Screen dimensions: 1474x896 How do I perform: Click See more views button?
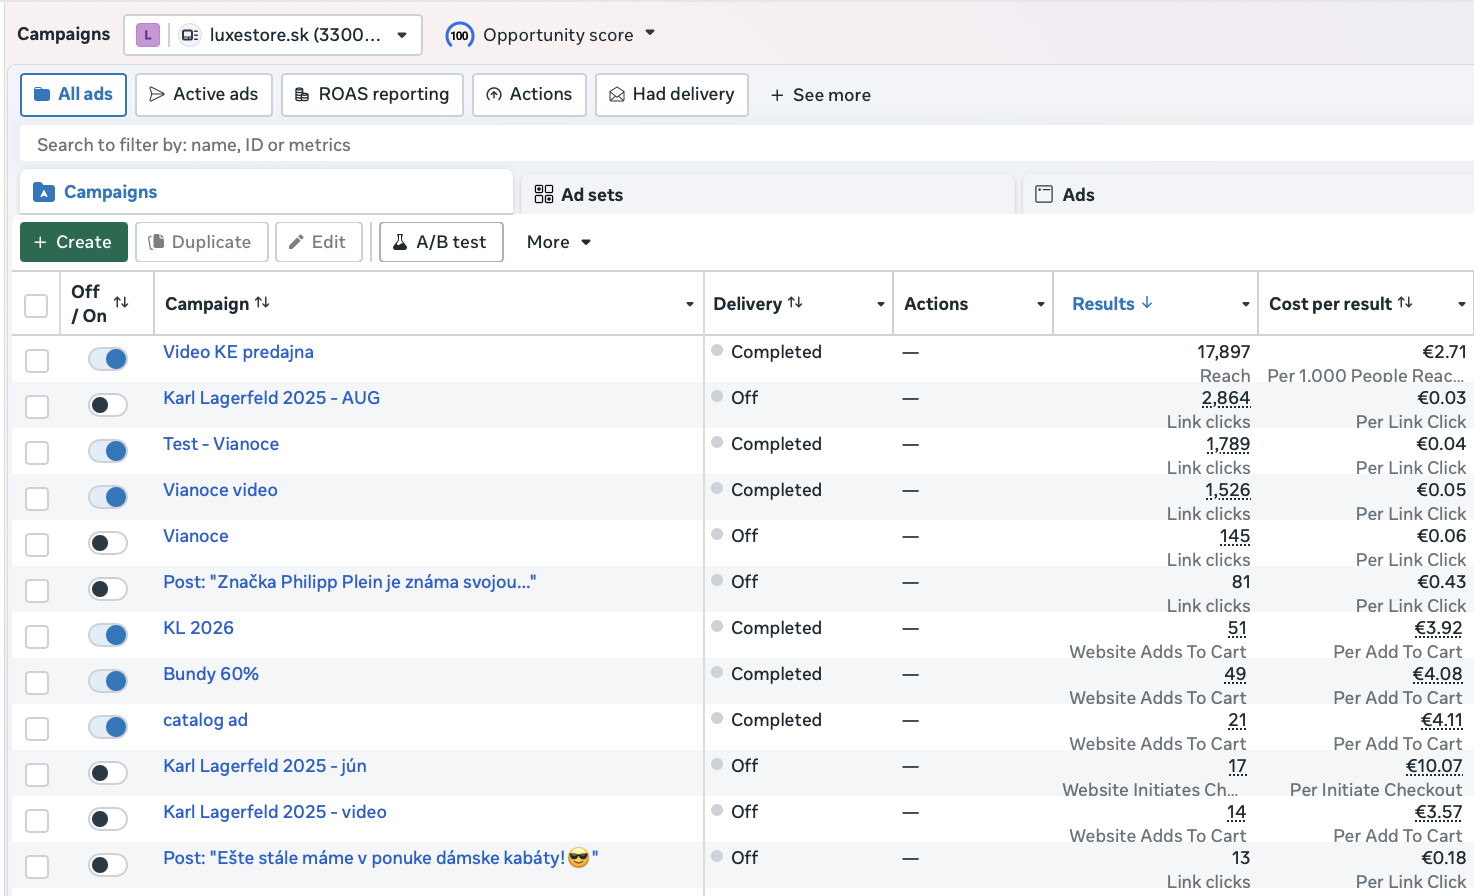[820, 95]
